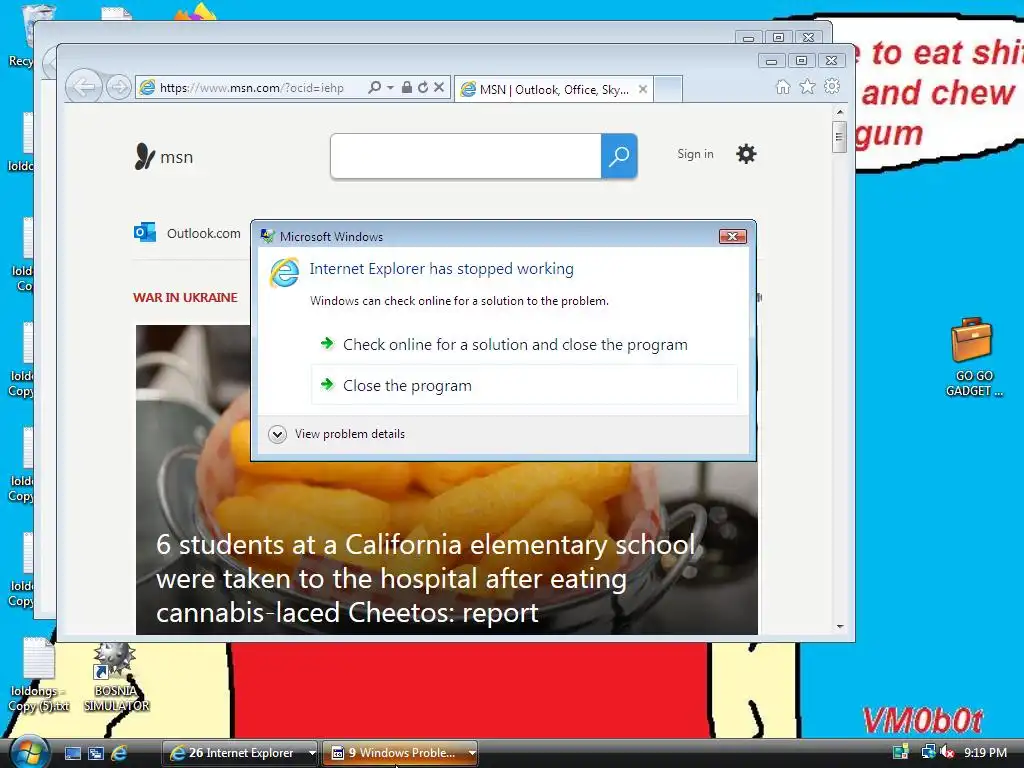Close the background Internet Explorer window

[808, 37]
